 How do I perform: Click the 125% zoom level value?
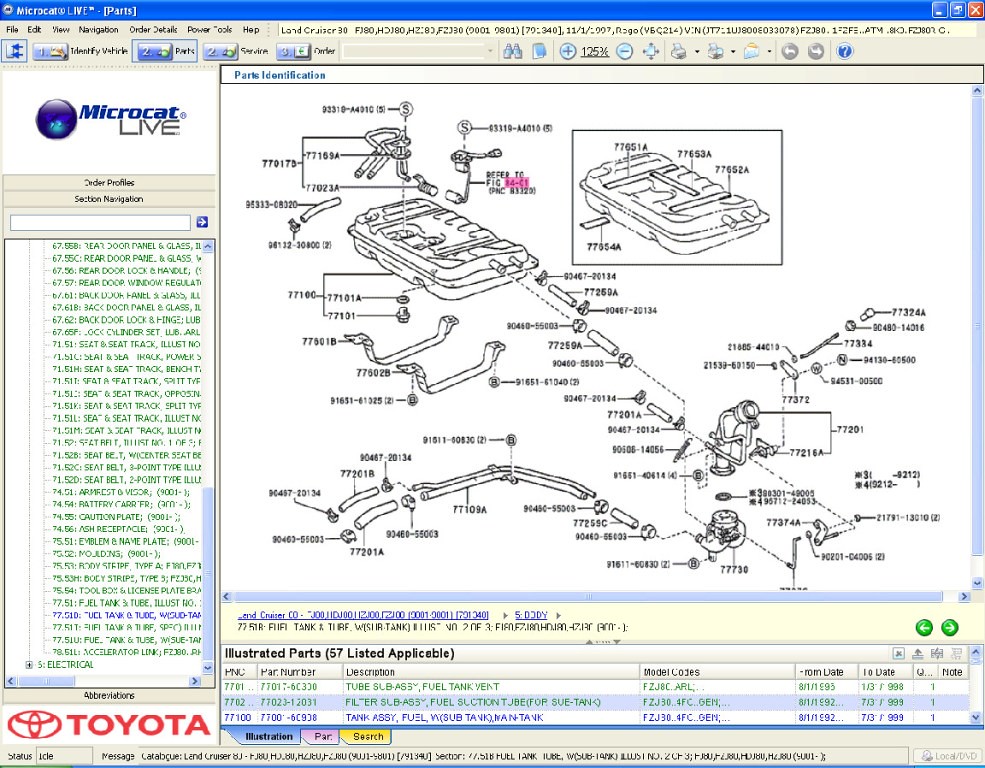click(x=594, y=52)
